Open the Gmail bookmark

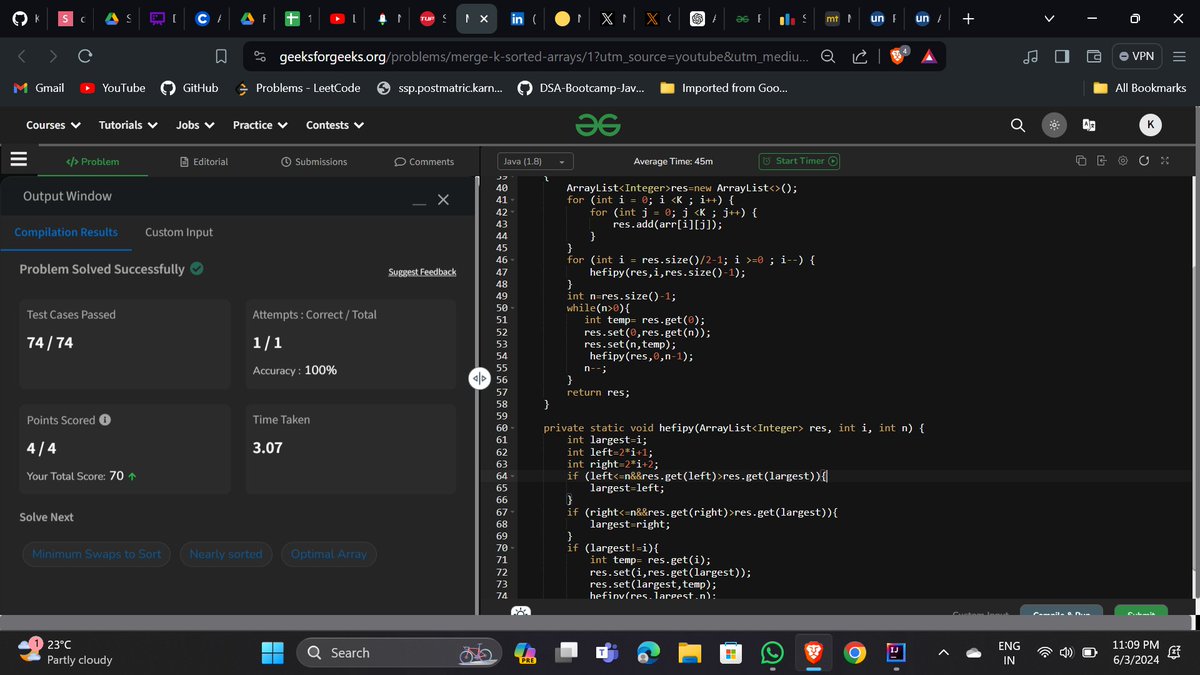(x=38, y=88)
